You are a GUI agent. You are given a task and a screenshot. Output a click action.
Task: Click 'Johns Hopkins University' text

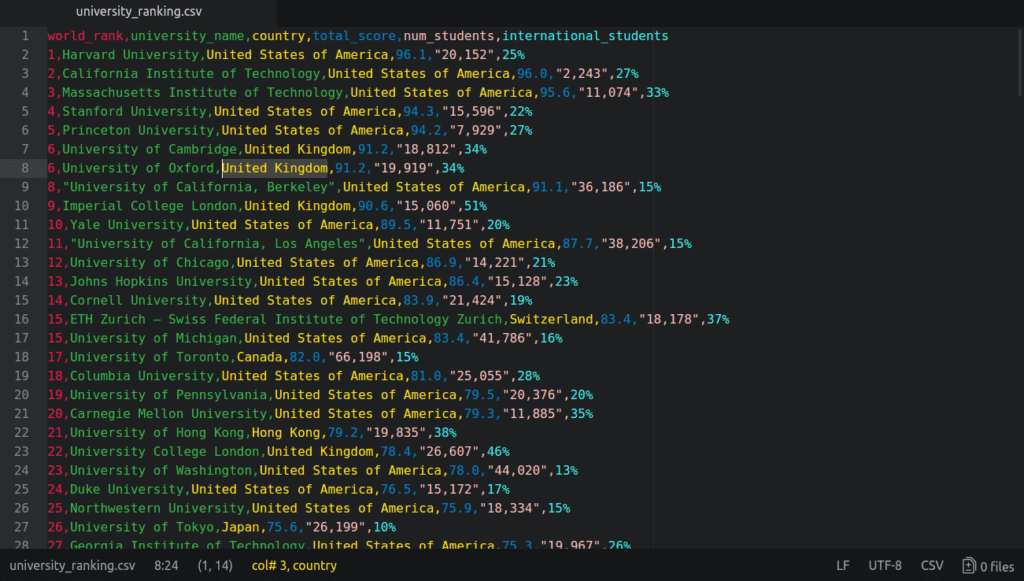[x=161, y=282]
